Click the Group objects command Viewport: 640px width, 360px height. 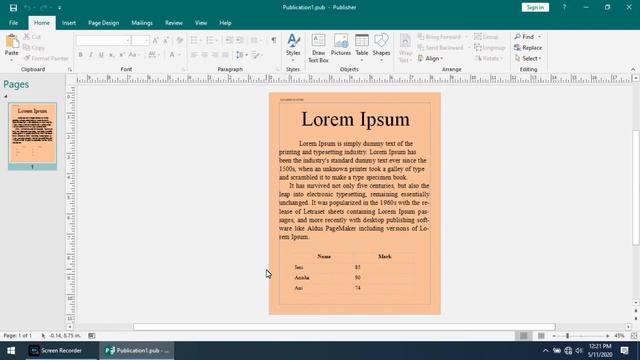[x=487, y=37]
